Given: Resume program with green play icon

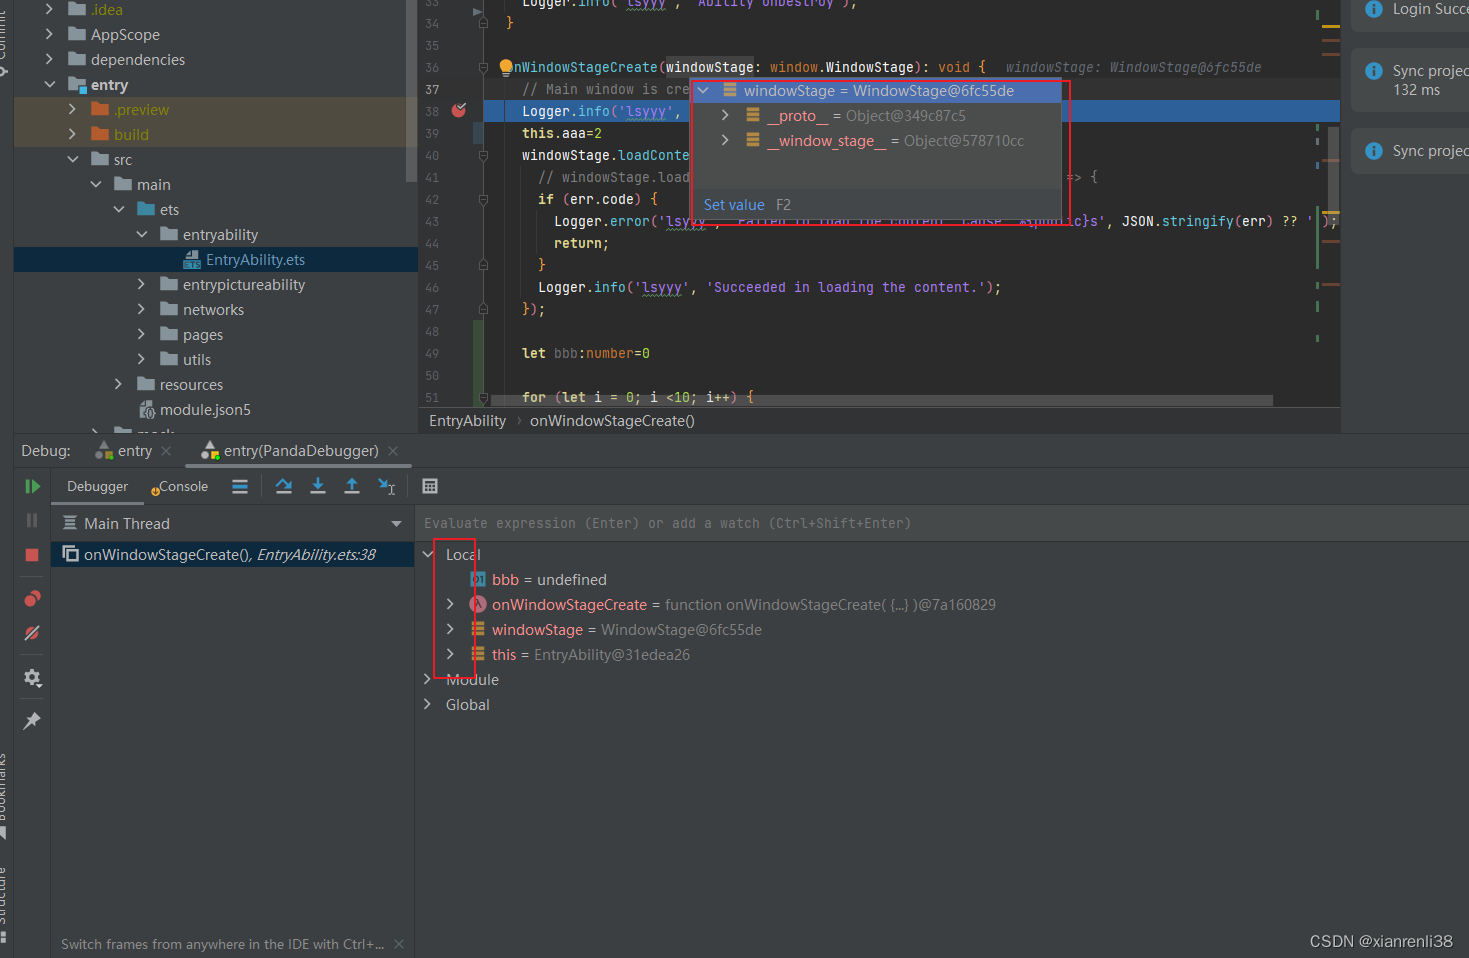Looking at the screenshot, I should 32,486.
